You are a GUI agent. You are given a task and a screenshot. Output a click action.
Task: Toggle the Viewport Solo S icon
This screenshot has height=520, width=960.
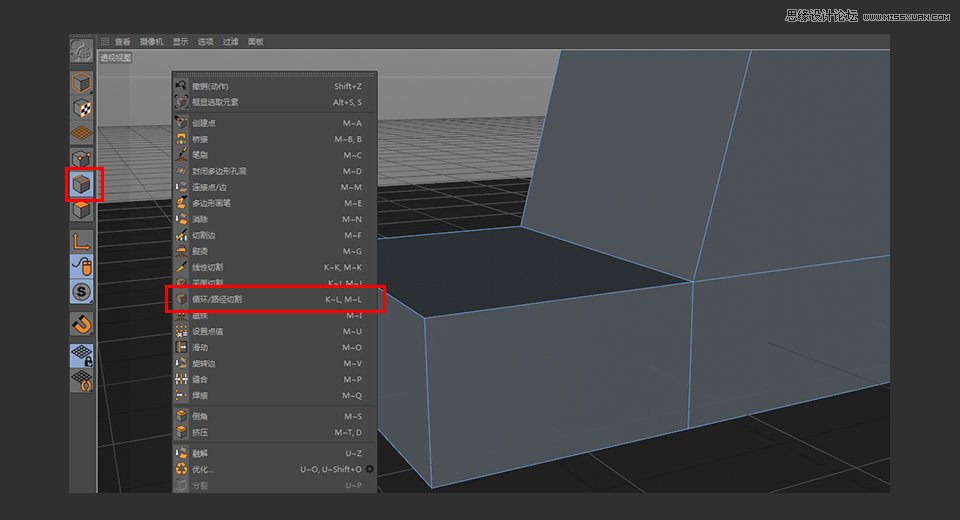(x=81, y=292)
